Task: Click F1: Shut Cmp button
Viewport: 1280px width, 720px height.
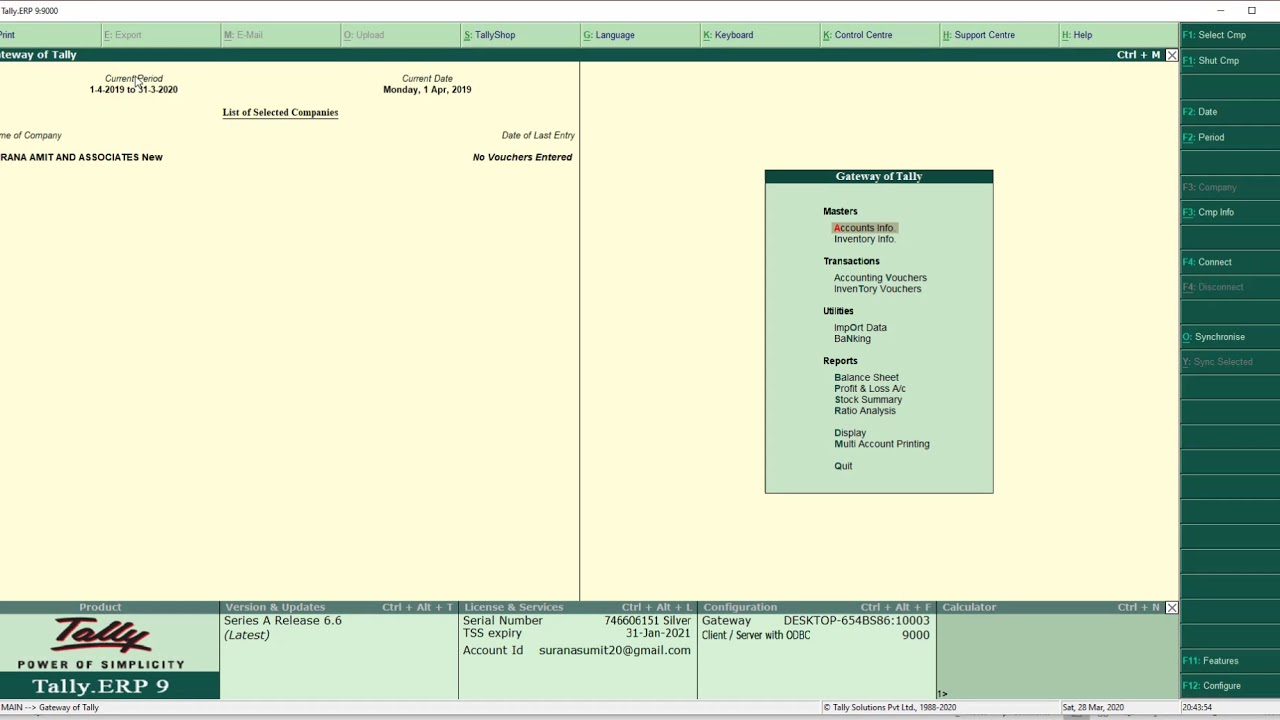Action: click(1230, 61)
